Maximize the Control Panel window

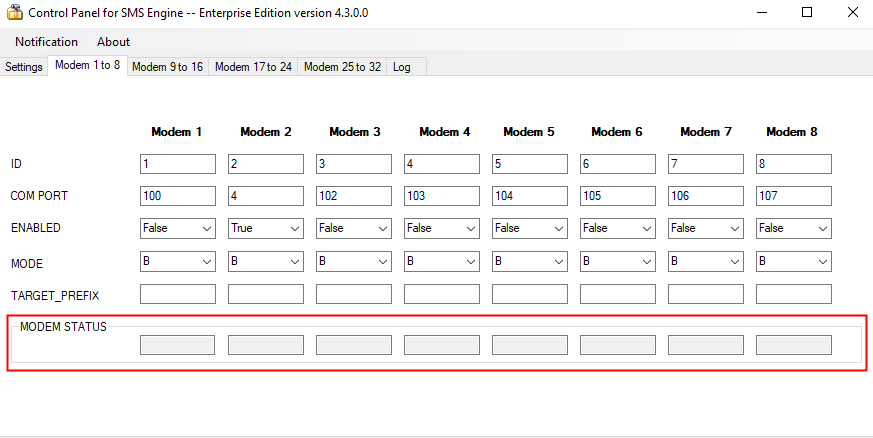(806, 13)
